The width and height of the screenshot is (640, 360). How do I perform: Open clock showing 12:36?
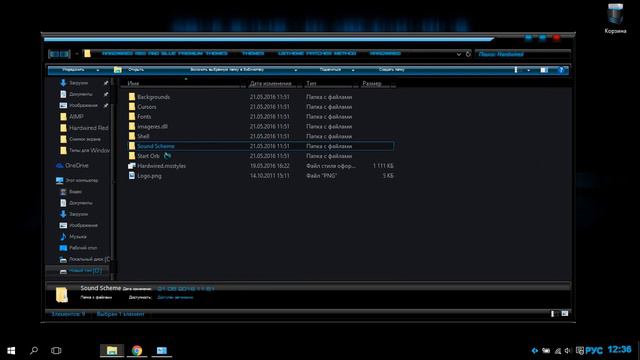click(620, 349)
